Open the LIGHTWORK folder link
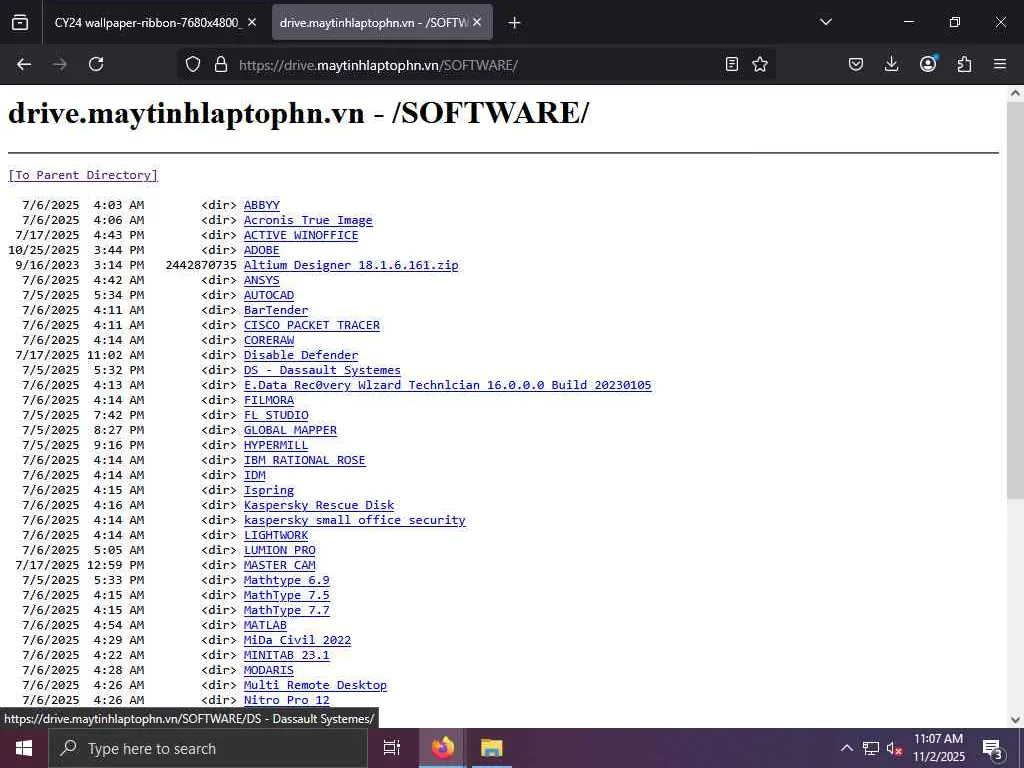 pyautogui.click(x=276, y=536)
